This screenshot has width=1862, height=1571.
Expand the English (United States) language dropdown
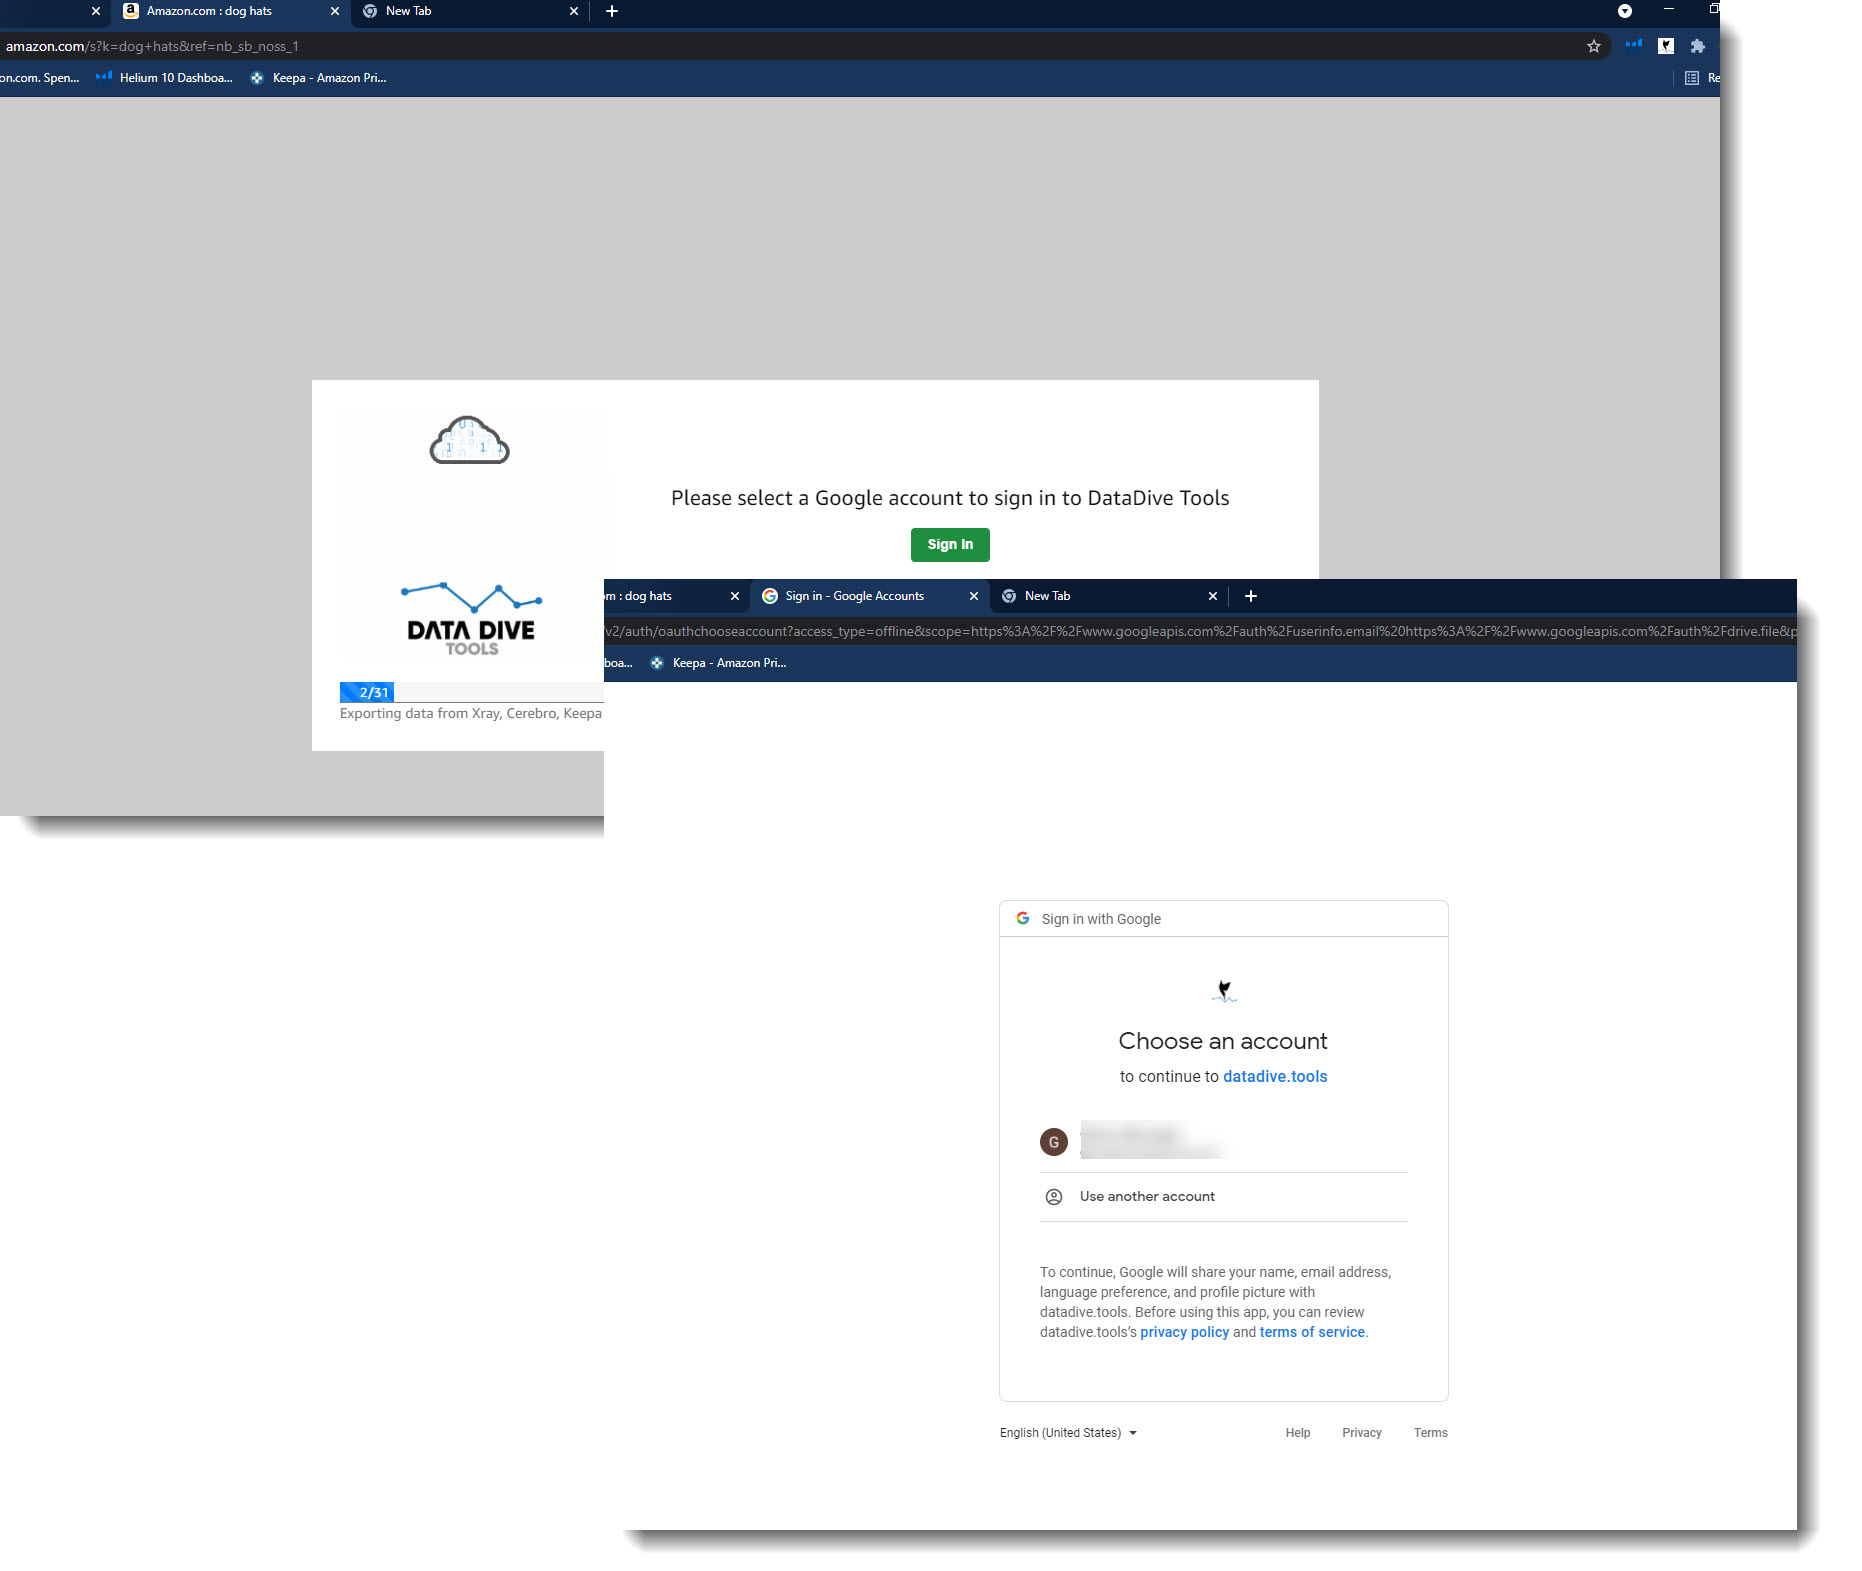pos(1068,1433)
